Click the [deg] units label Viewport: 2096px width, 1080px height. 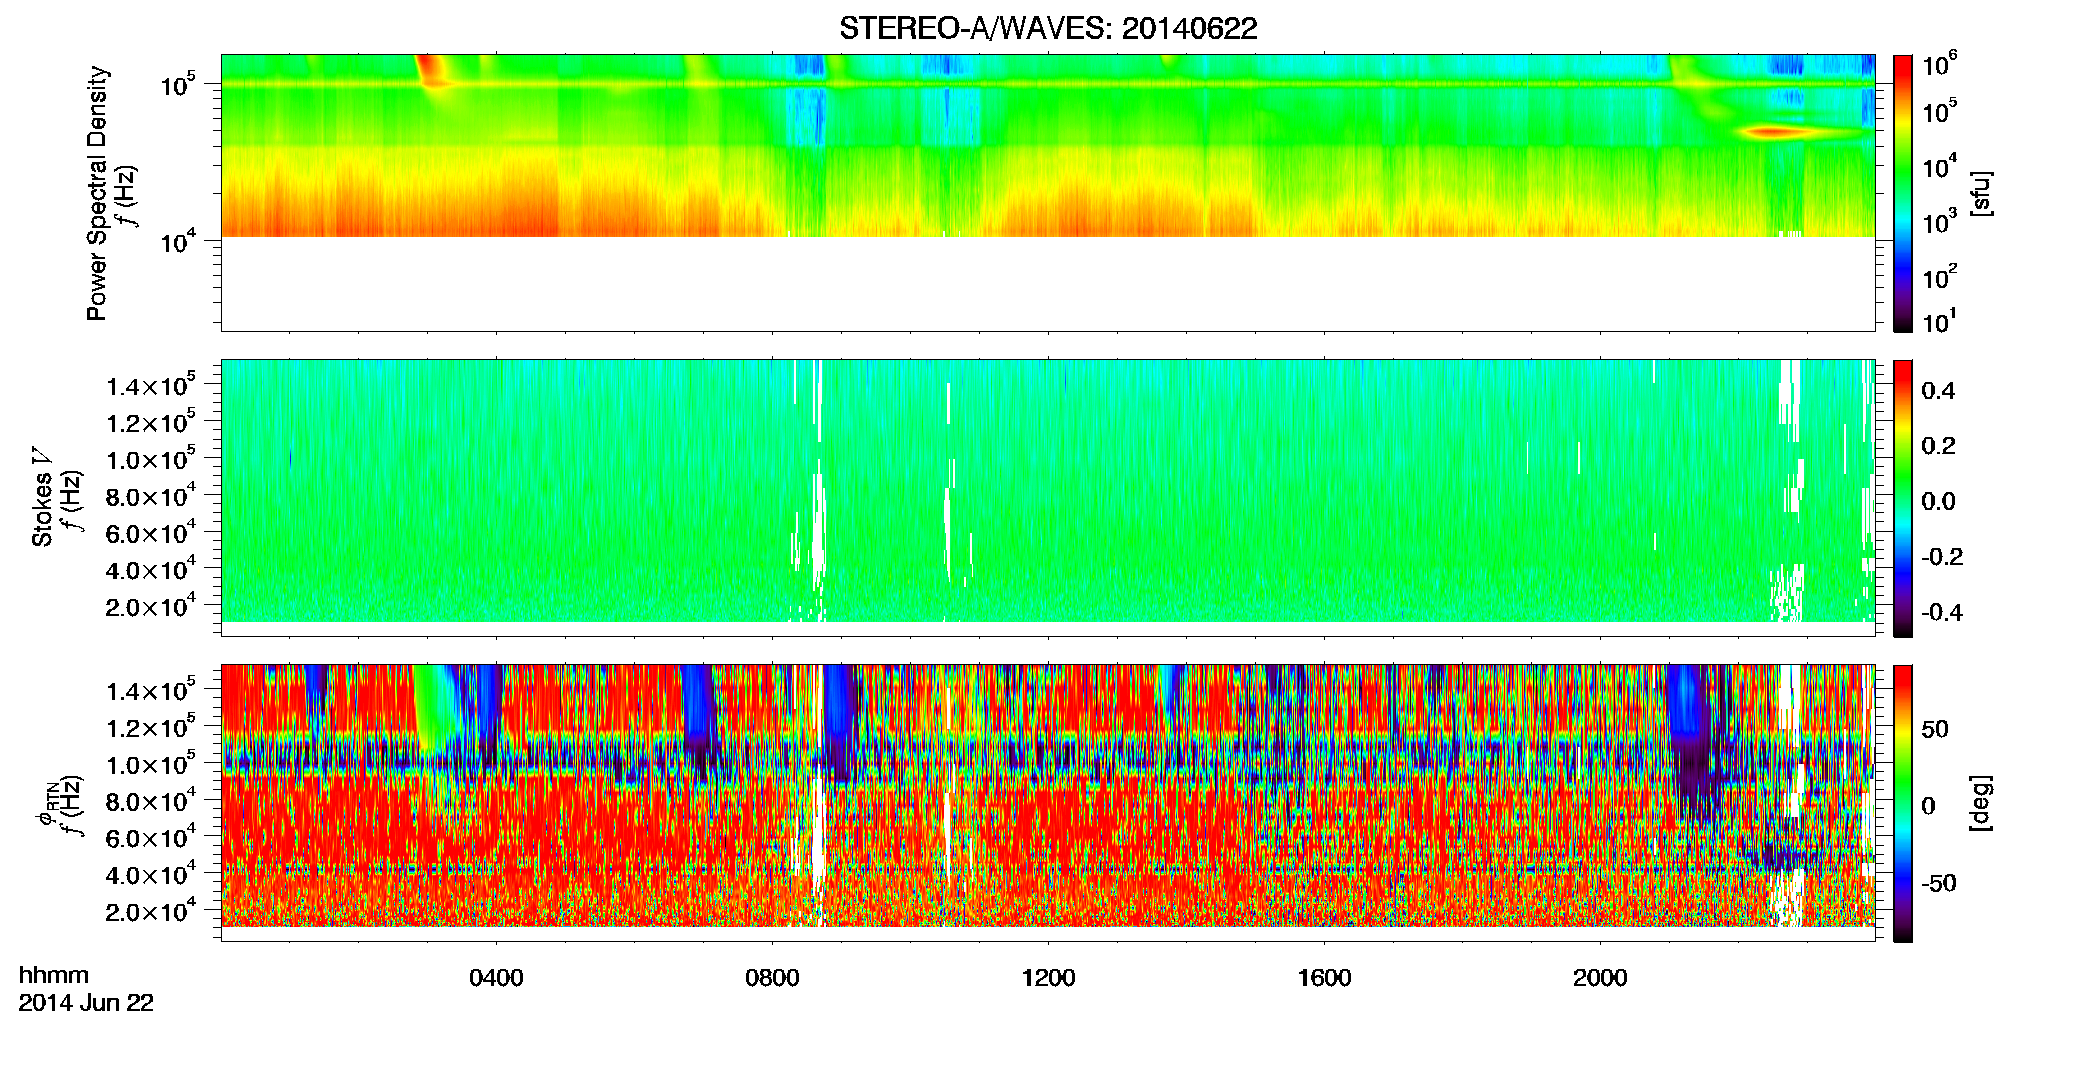(1979, 803)
